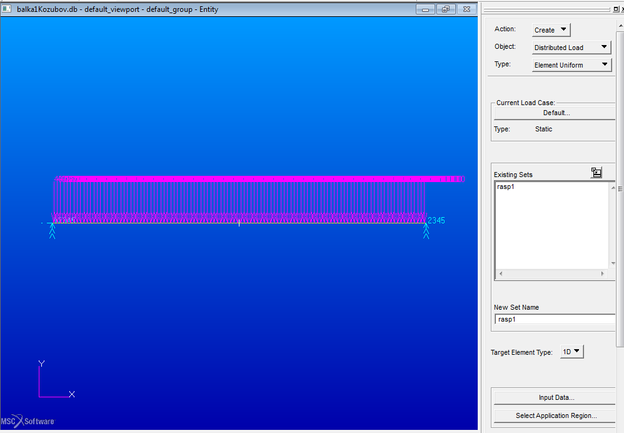Minimize the viewport window

[x=425, y=8]
